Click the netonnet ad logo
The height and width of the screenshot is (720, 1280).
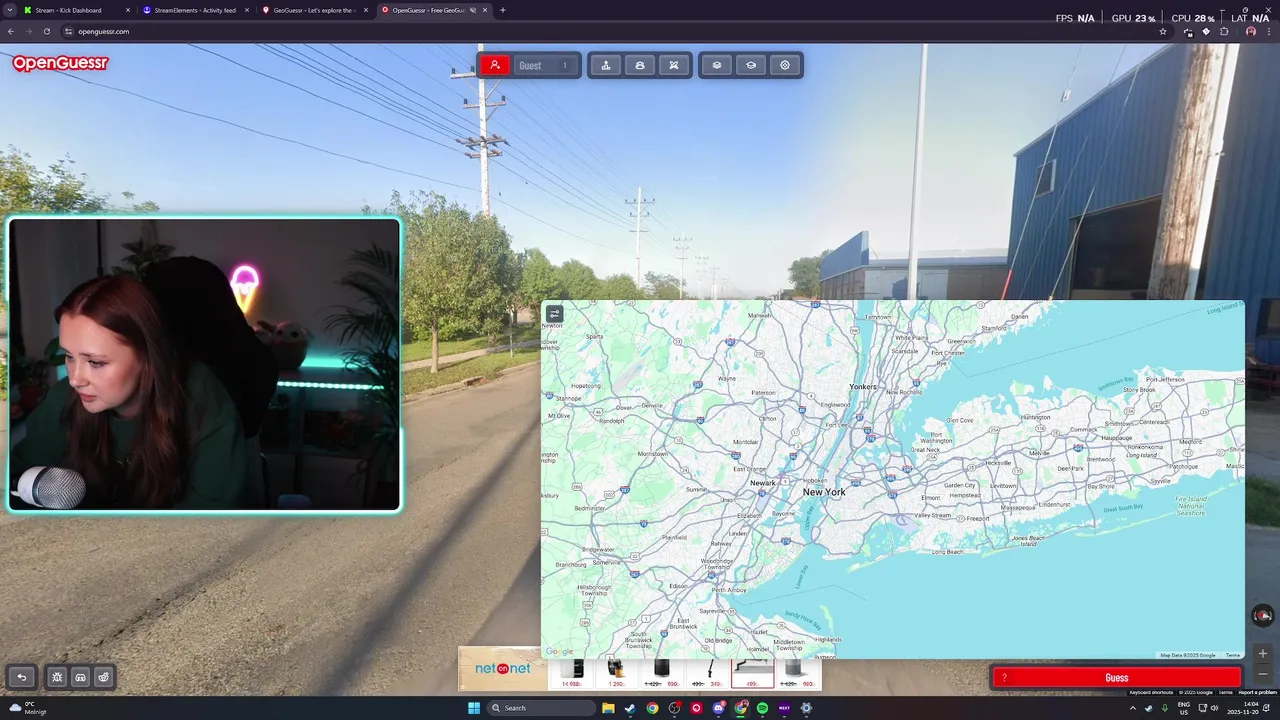point(503,668)
